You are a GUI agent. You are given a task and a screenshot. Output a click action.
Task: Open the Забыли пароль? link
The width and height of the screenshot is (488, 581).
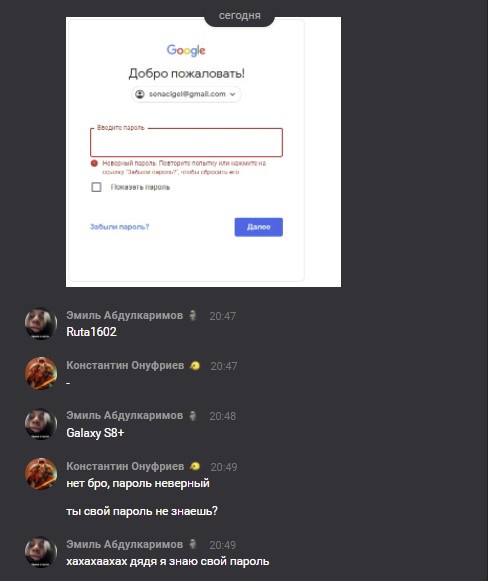pyautogui.click(x=119, y=227)
